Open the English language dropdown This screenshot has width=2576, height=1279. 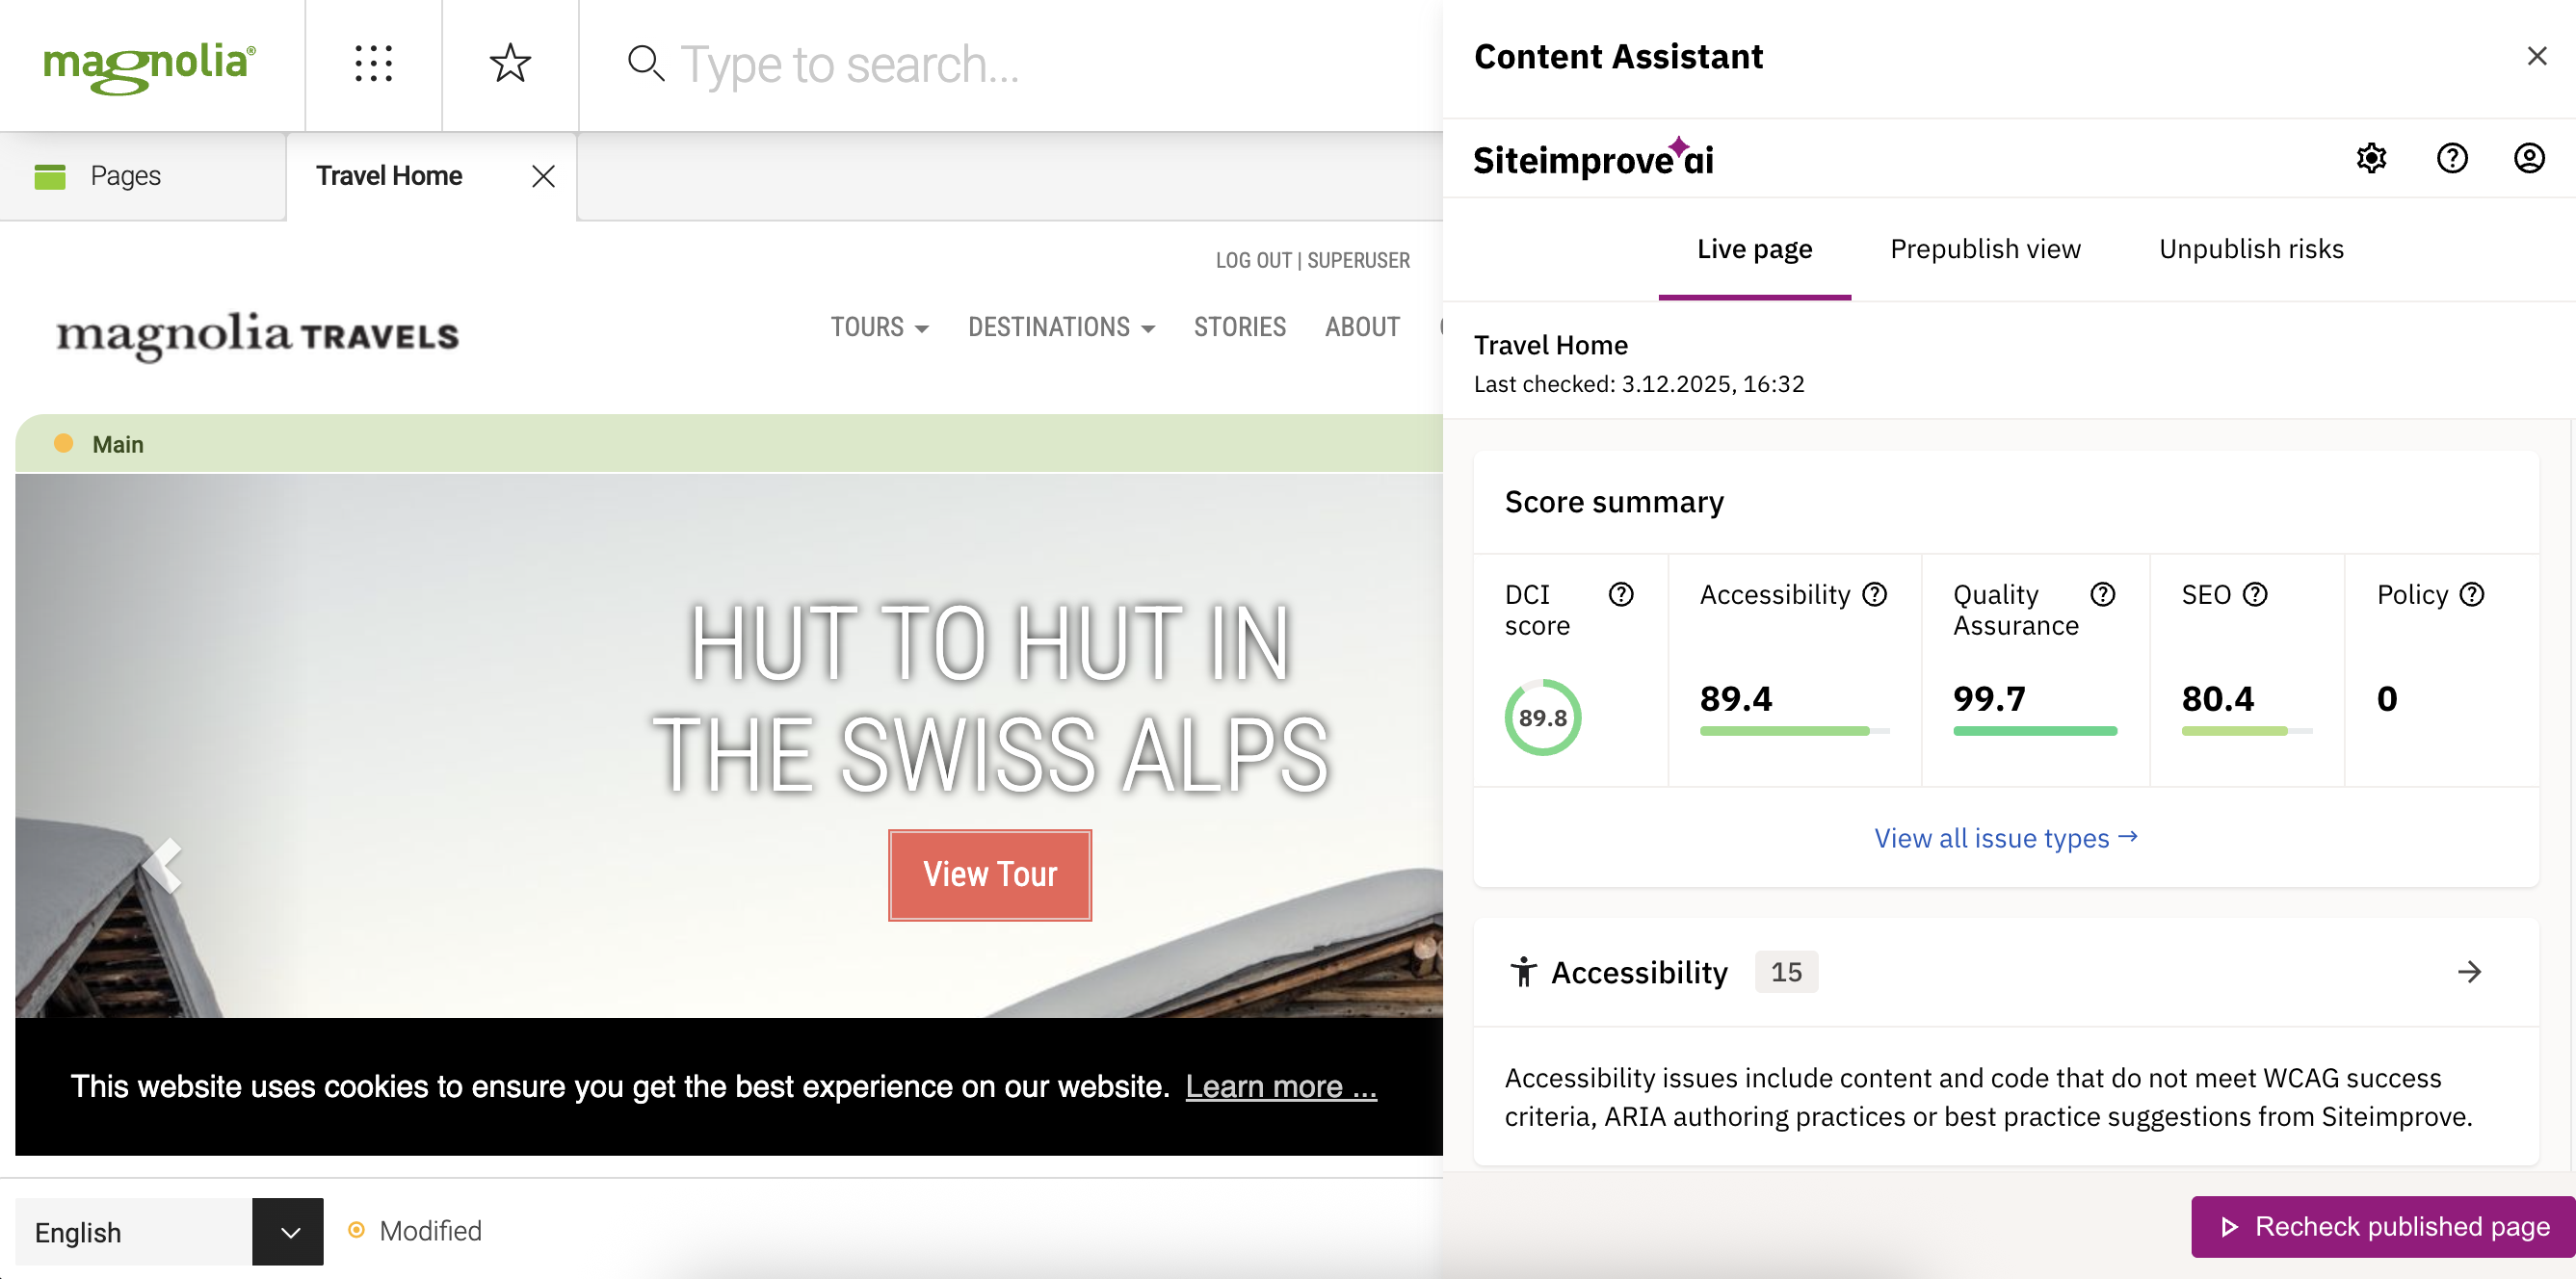pos(288,1231)
